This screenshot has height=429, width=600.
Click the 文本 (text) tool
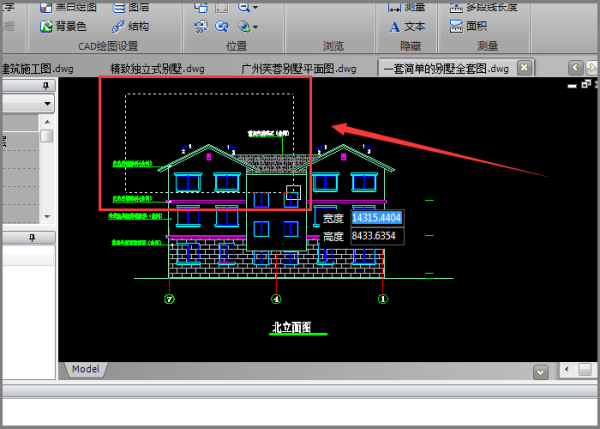click(x=407, y=26)
